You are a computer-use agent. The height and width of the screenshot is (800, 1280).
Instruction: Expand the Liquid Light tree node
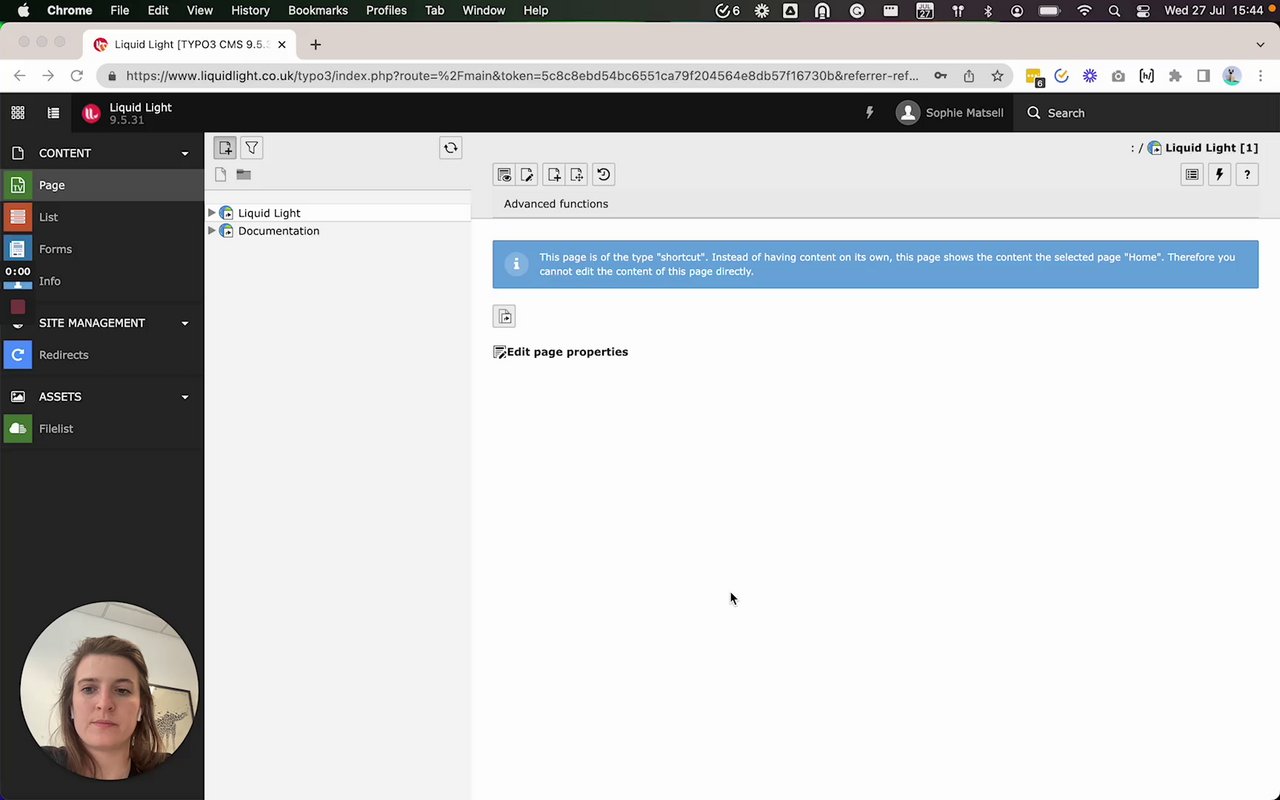(x=211, y=213)
